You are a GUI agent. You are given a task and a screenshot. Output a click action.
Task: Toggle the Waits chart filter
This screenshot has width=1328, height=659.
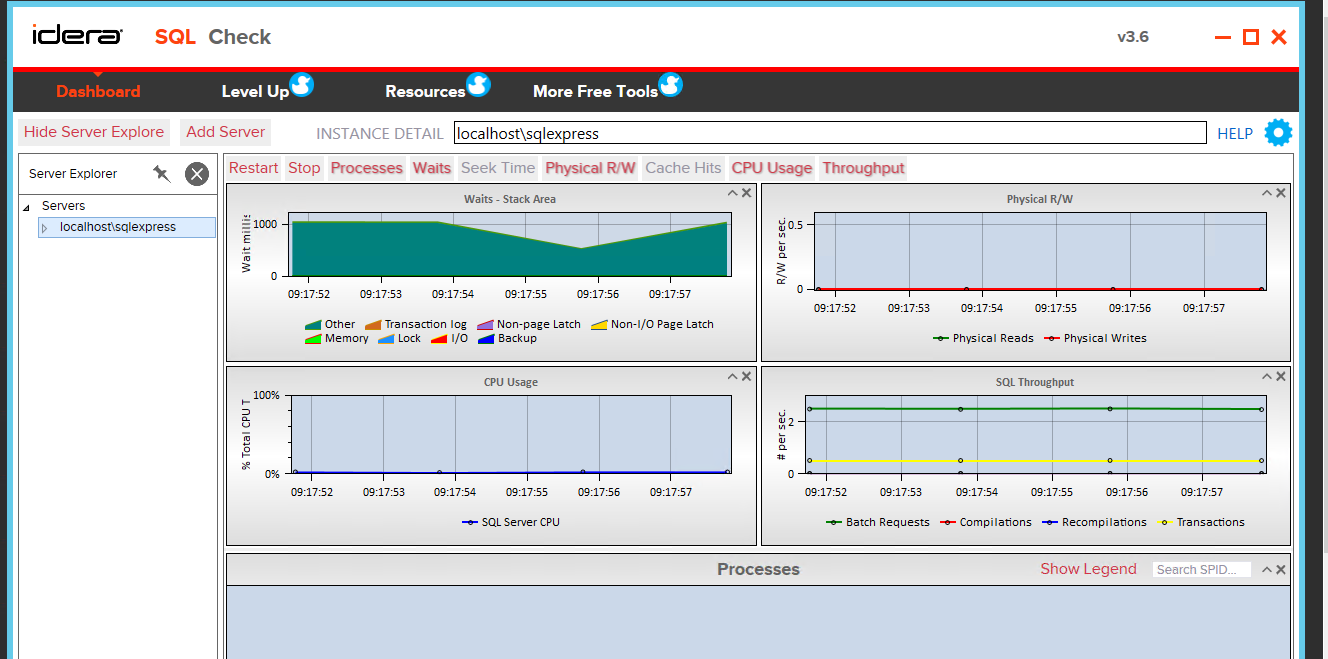point(431,168)
